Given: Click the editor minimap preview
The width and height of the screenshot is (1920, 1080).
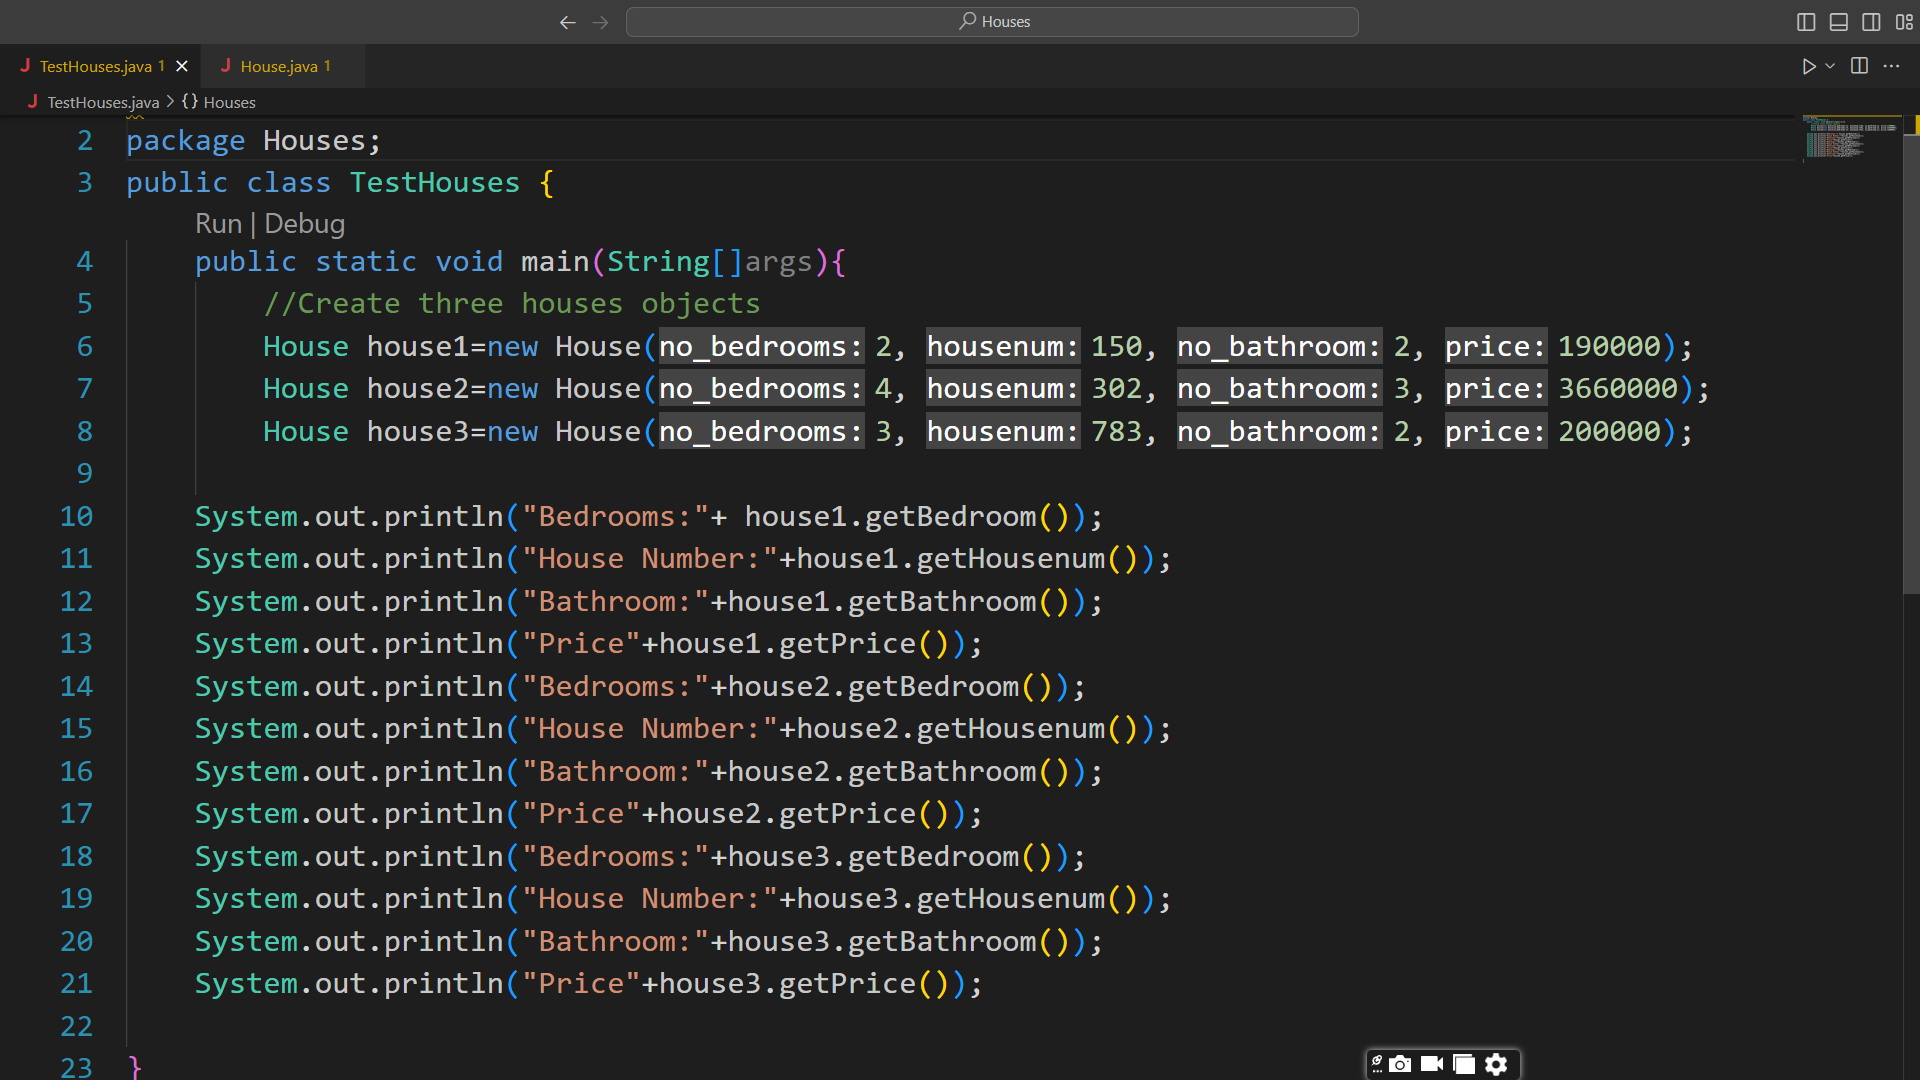Looking at the screenshot, I should pyautogui.click(x=1850, y=137).
